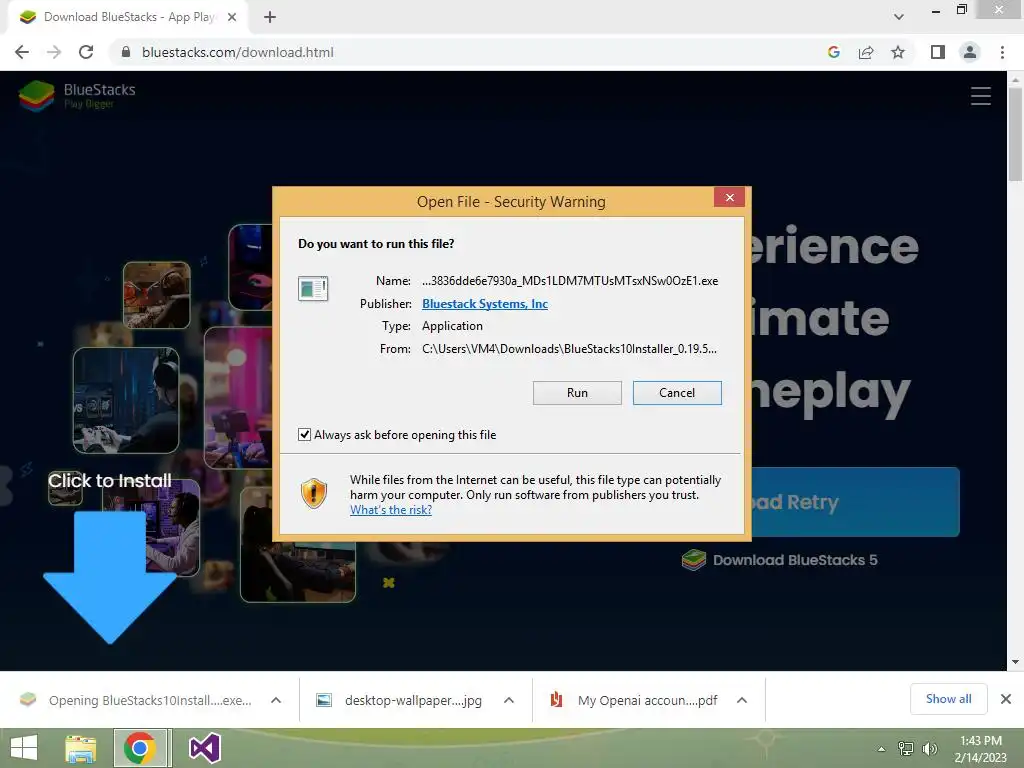The height and width of the screenshot is (768, 1024).
Task: Click the BlueStacks logo on page
Action: tap(77, 96)
